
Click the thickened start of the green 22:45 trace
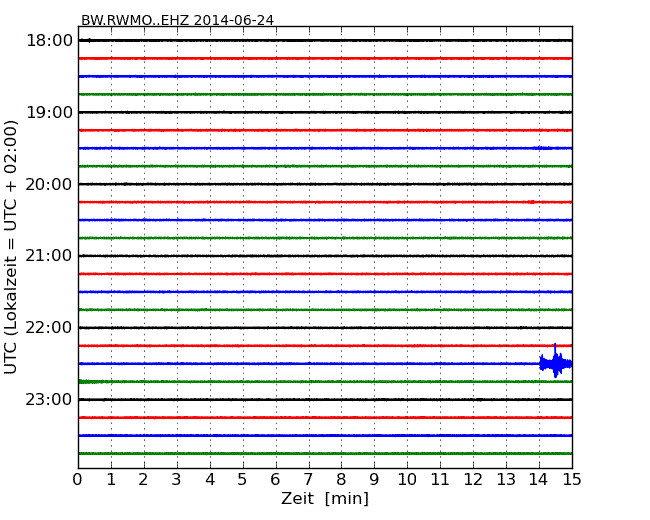pyautogui.click(x=92, y=381)
